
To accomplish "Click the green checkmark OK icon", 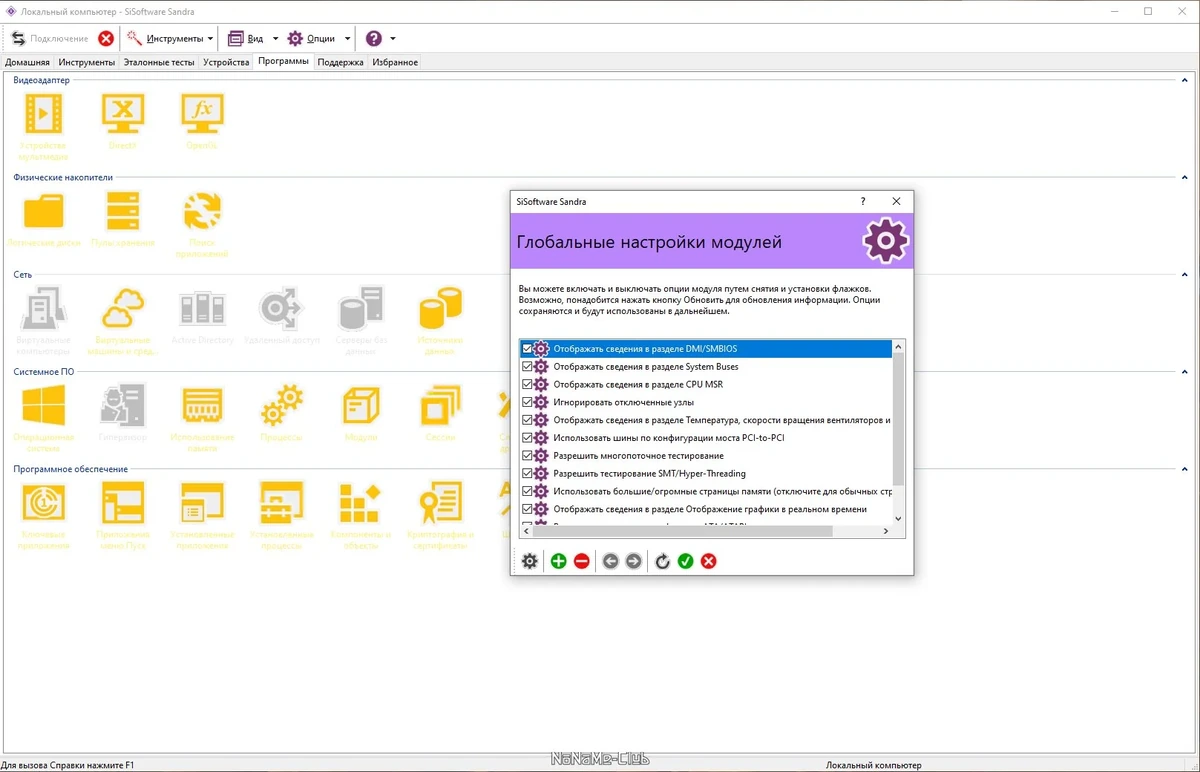I will 685,561.
